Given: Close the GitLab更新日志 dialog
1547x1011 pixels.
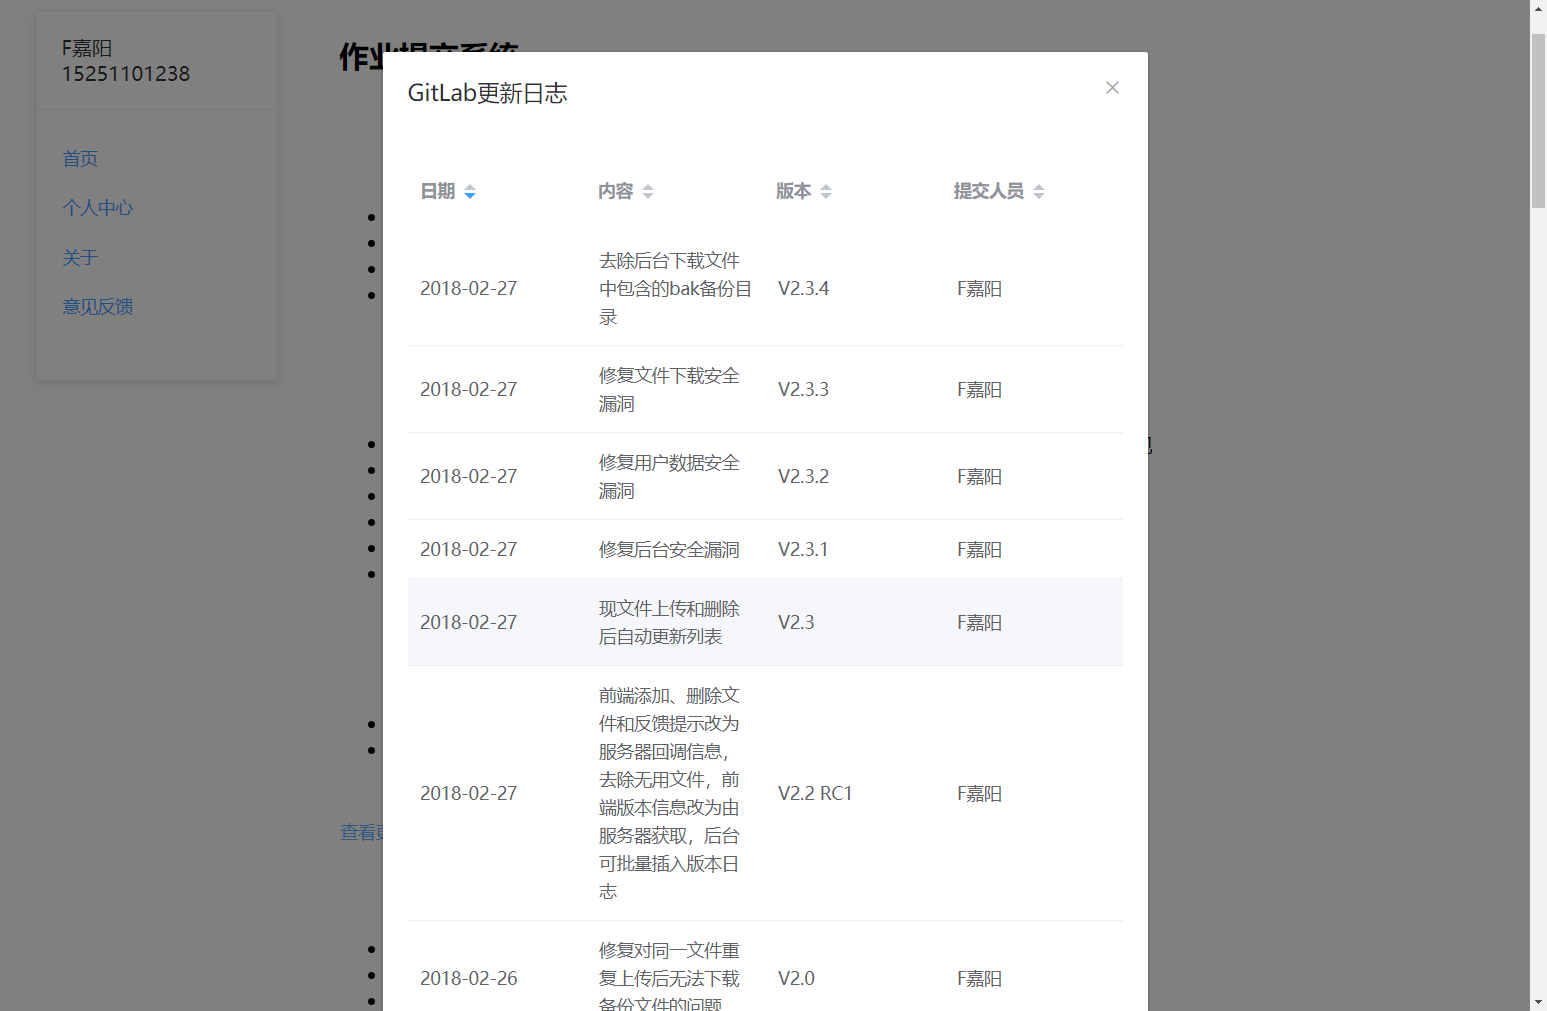Looking at the screenshot, I should (x=1112, y=88).
